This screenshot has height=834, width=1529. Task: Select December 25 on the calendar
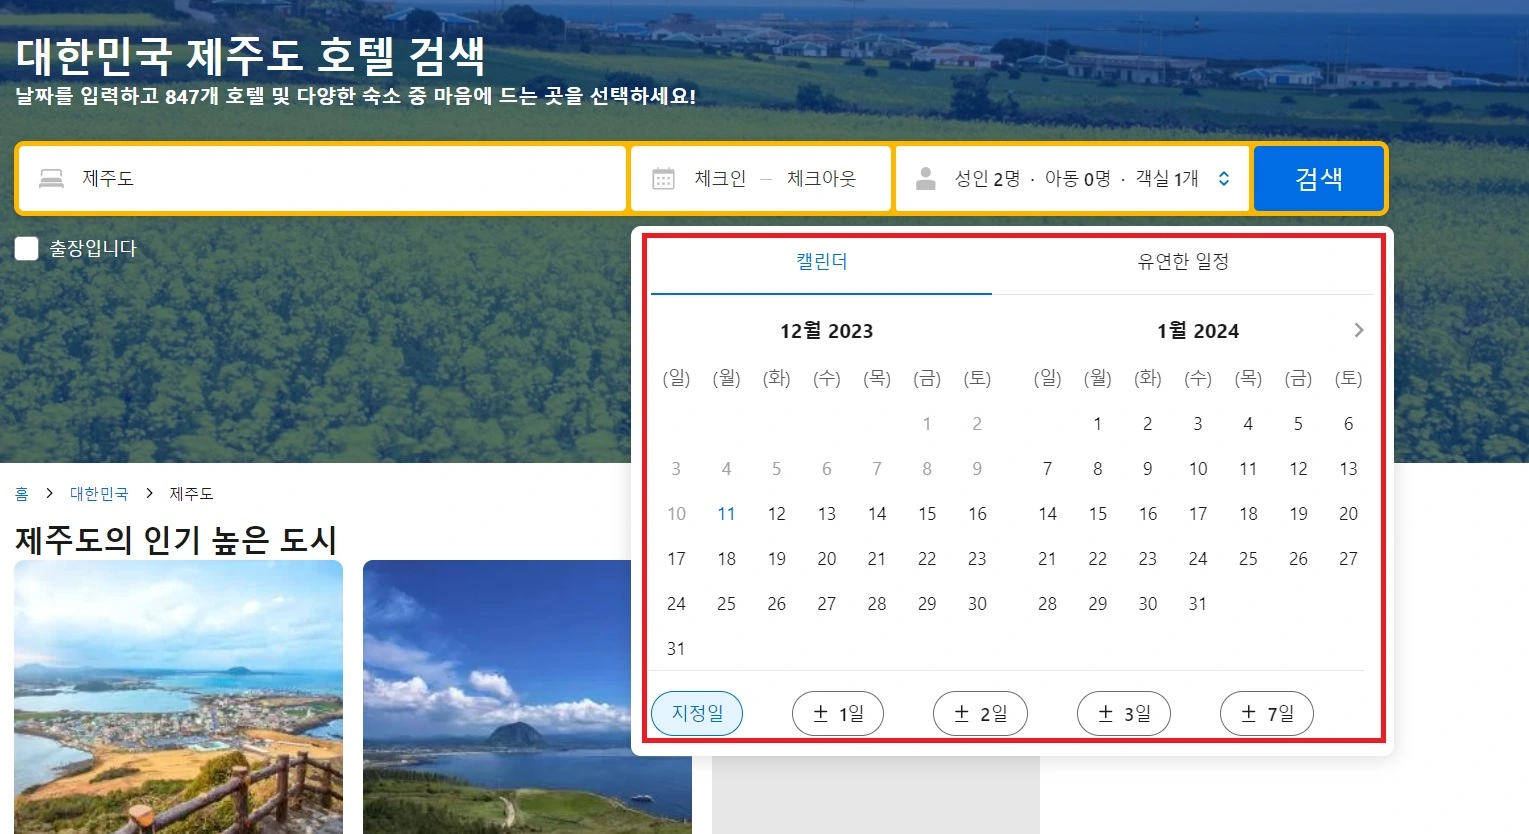(x=726, y=603)
